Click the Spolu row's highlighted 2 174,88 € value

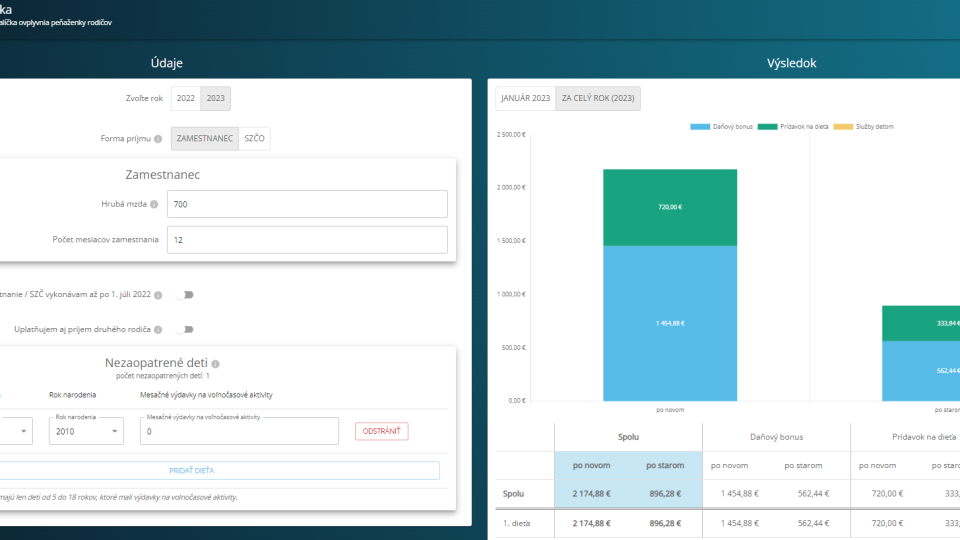click(591, 493)
